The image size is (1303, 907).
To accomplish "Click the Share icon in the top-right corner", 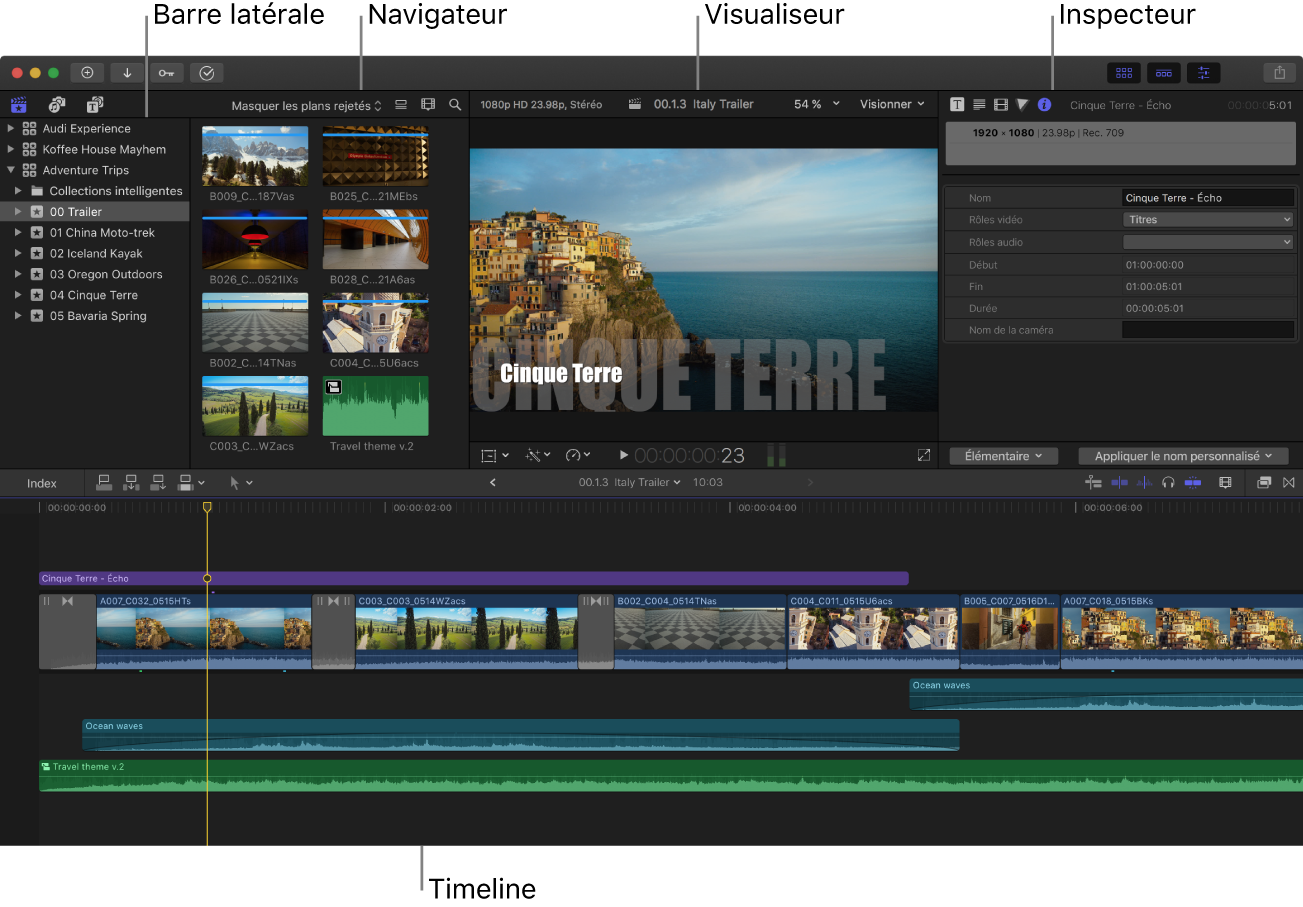I will [x=1279, y=72].
